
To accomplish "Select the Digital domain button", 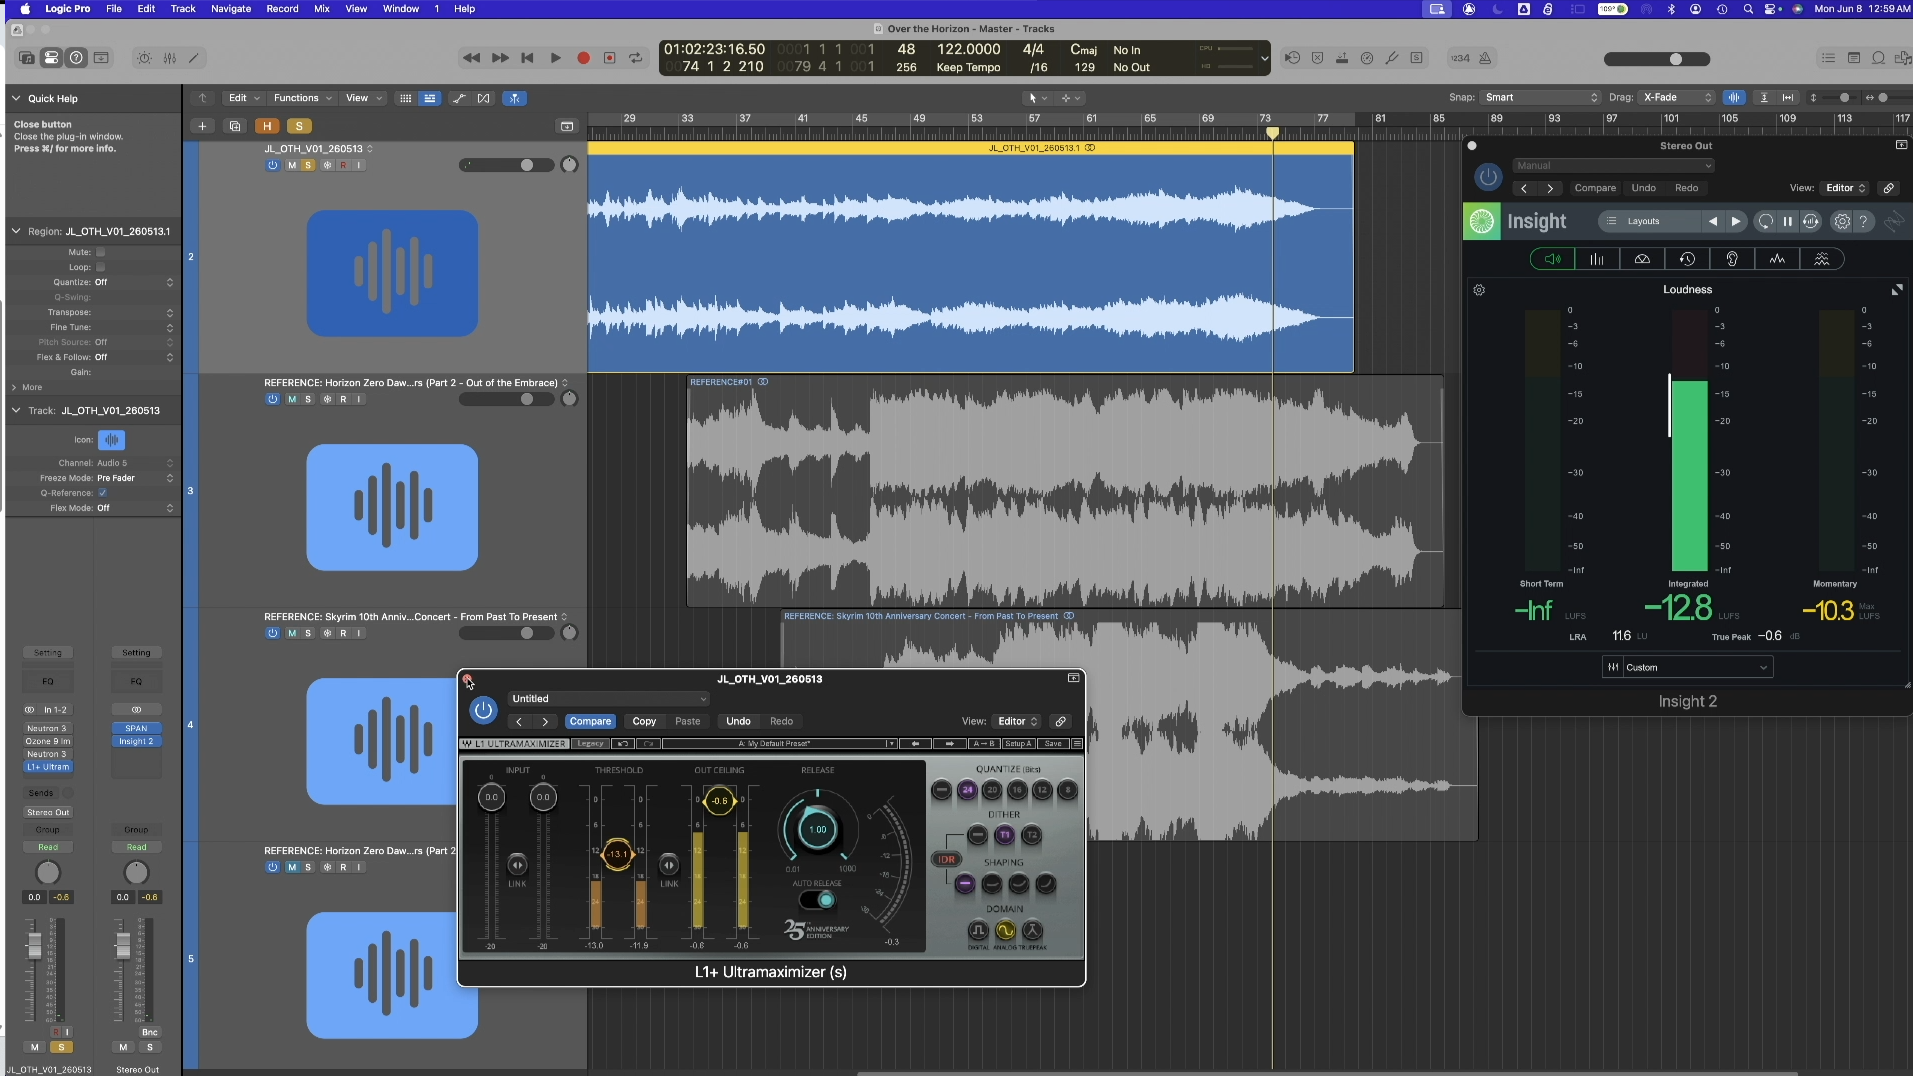I will 979,931.
